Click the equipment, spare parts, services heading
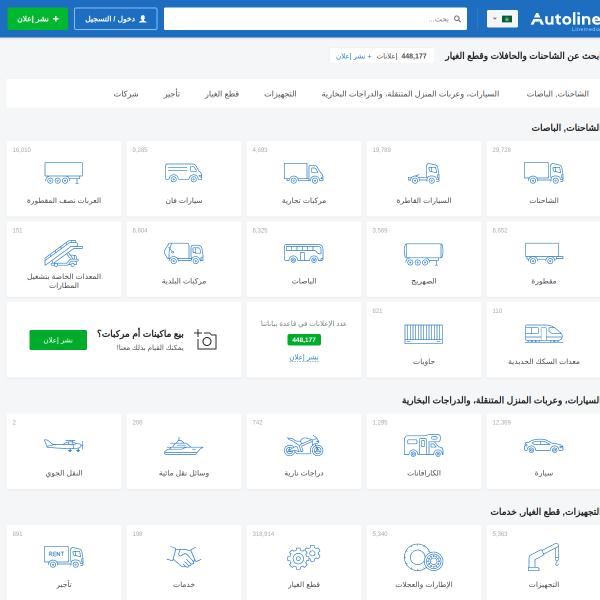This screenshot has width=600, height=600. pyautogui.click(x=545, y=512)
